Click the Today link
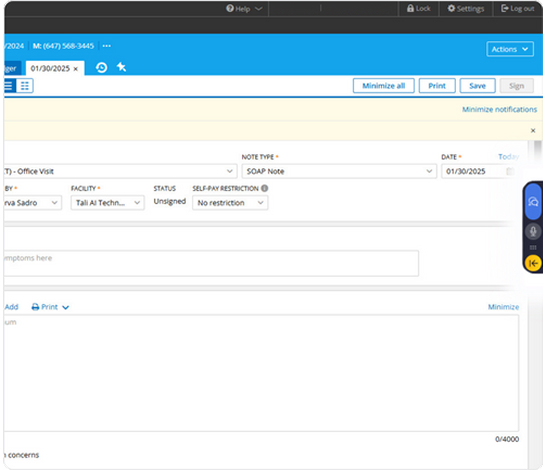This screenshot has width=546, height=470. pos(508,157)
